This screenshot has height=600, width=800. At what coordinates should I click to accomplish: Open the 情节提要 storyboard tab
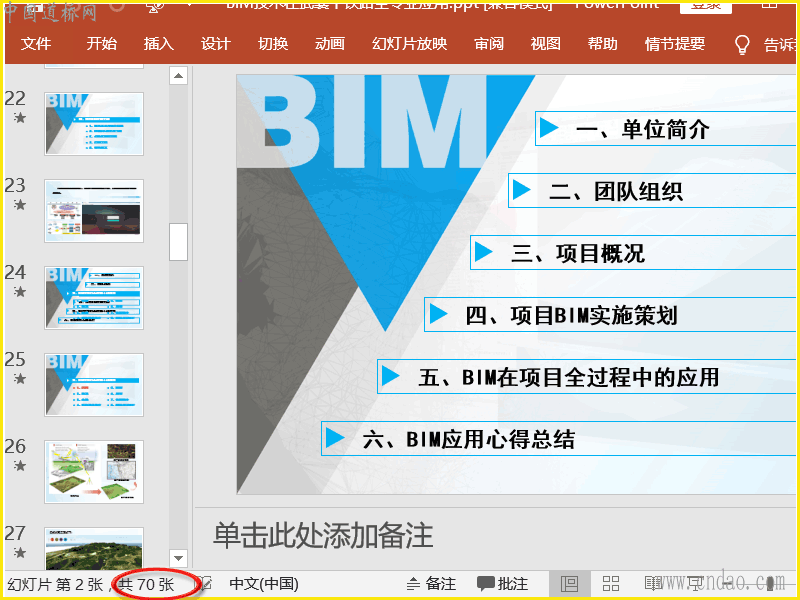coord(674,44)
